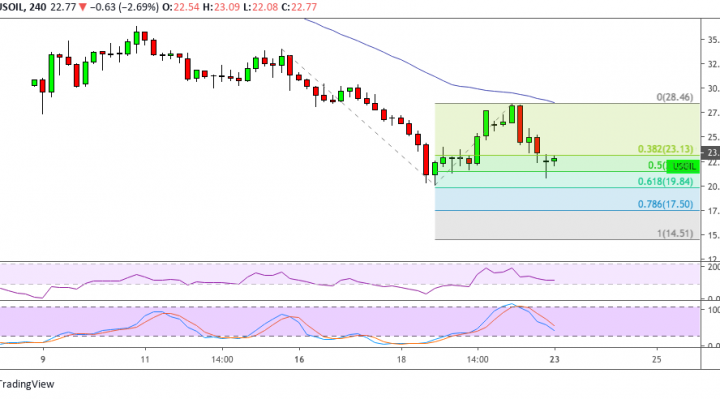Select the stochastic oscillator blue line peak
The image size is (720, 399).
tap(512, 304)
